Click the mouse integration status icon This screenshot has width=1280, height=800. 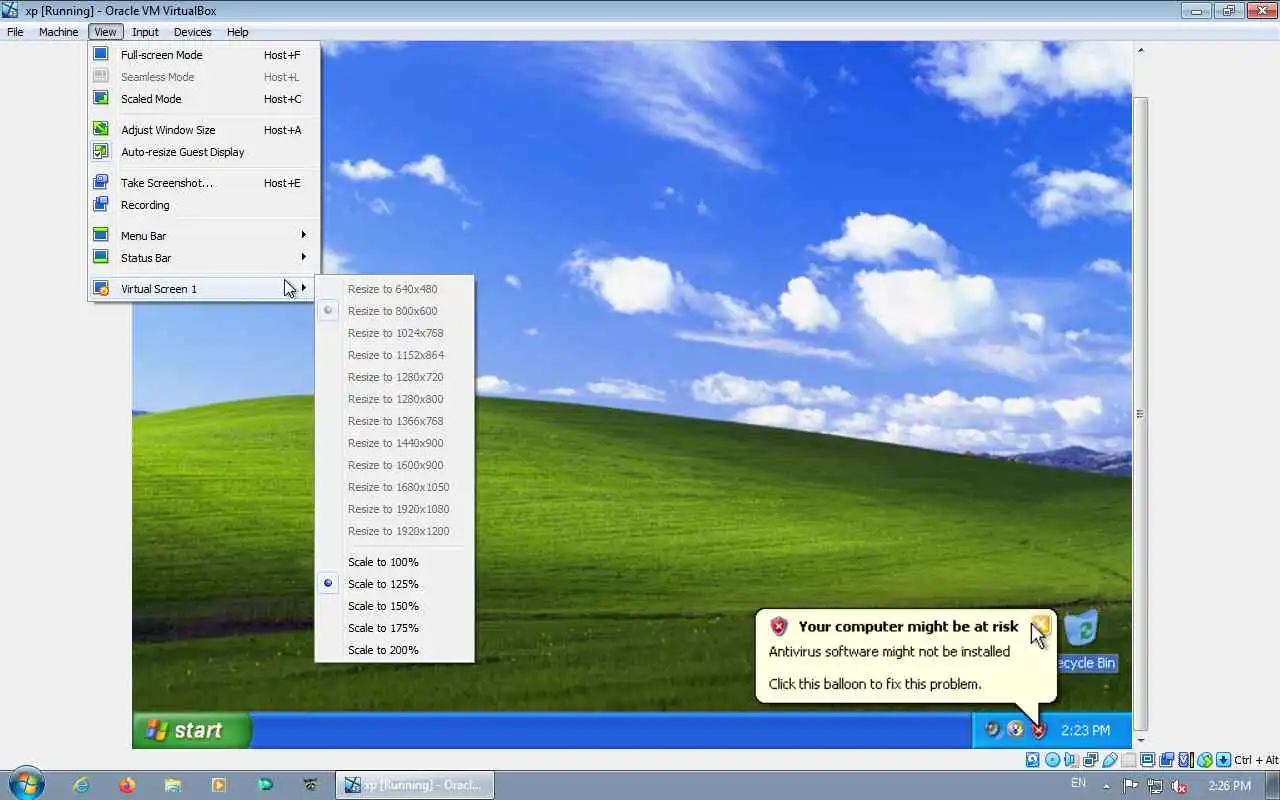pos(1205,760)
